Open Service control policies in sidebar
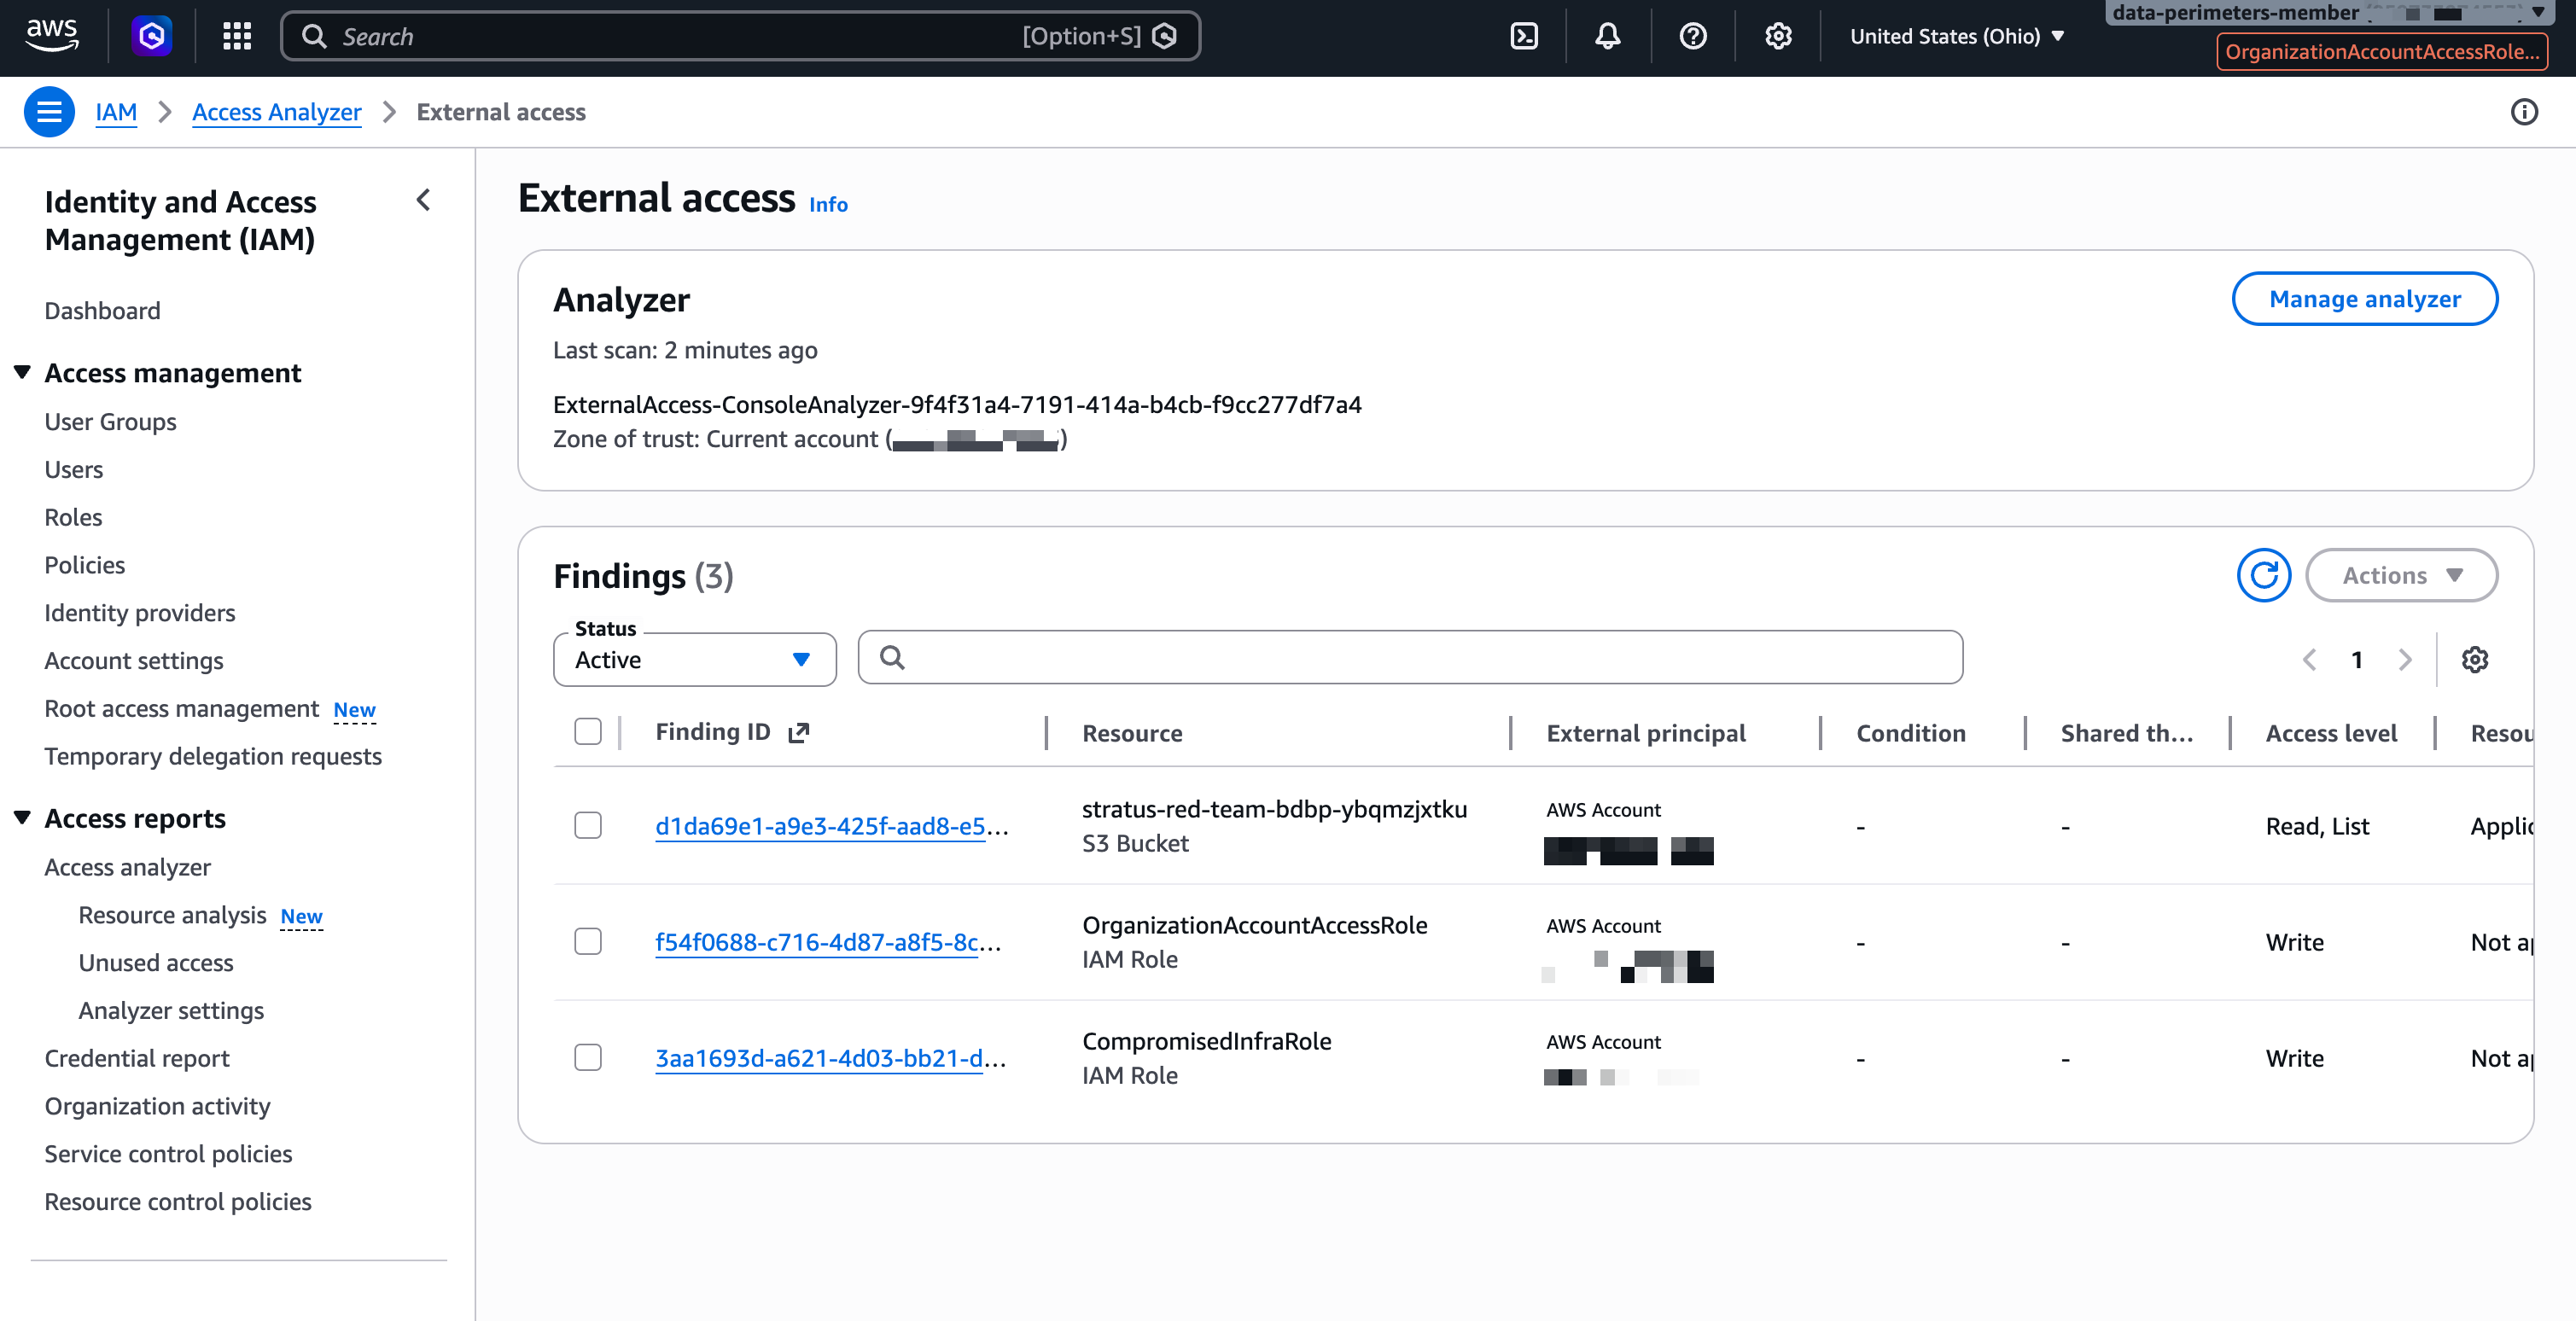This screenshot has width=2576, height=1321. pyautogui.click(x=168, y=1154)
